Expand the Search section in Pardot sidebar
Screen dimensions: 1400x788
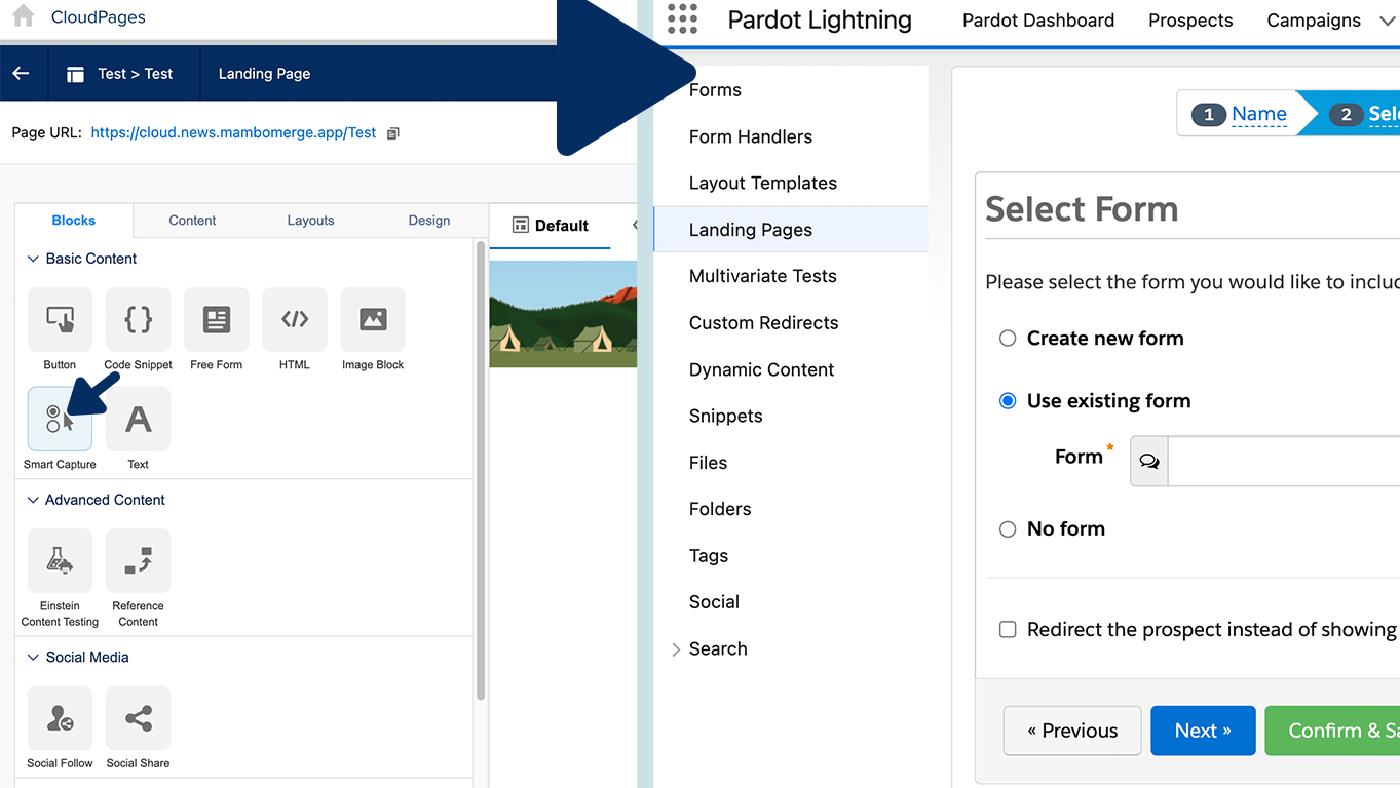pos(676,648)
